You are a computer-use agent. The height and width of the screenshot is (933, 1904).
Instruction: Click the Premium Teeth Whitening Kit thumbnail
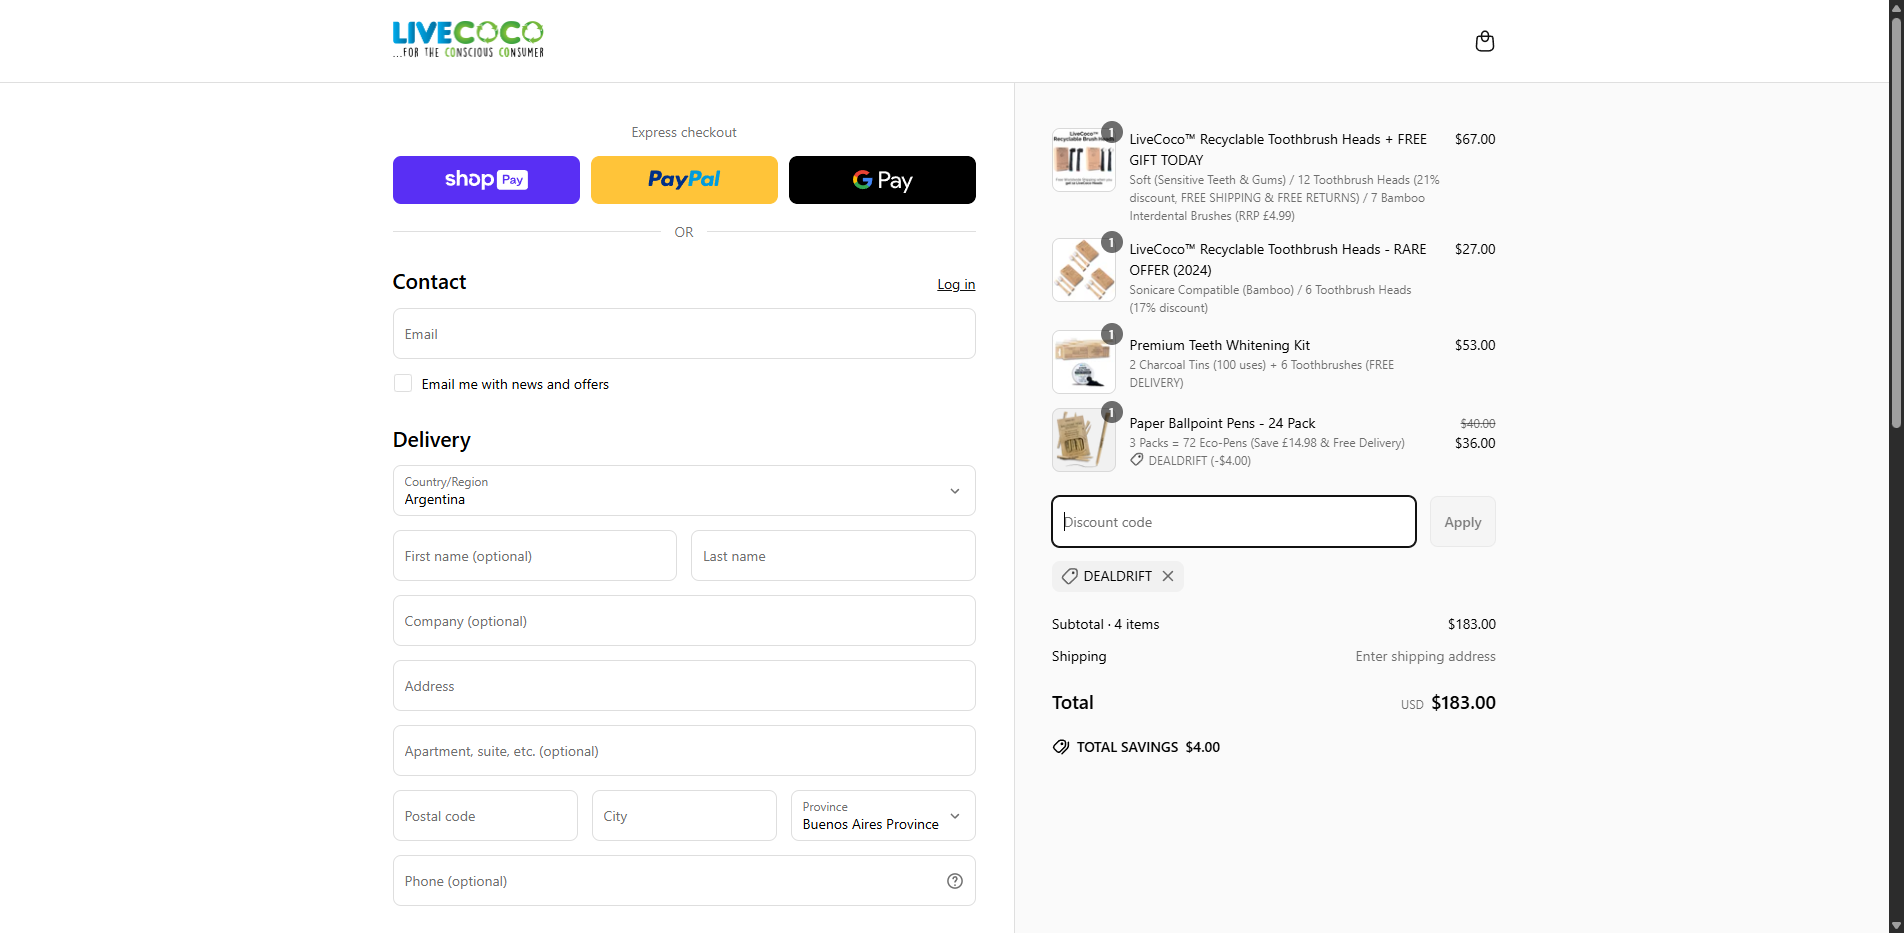coord(1084,362)
